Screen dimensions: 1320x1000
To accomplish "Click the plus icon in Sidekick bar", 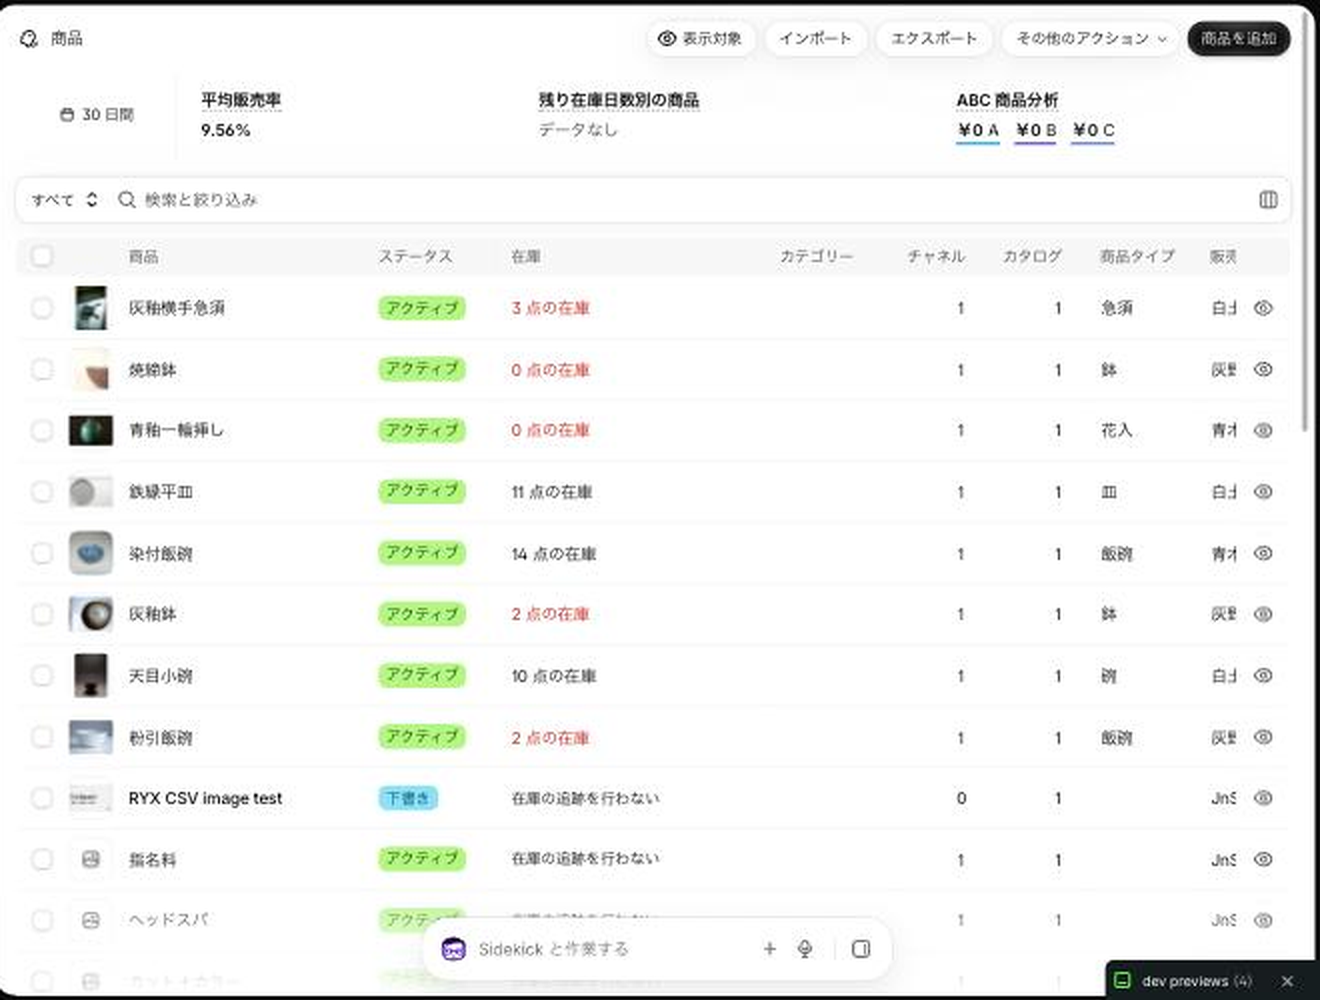I will point(770,949).
